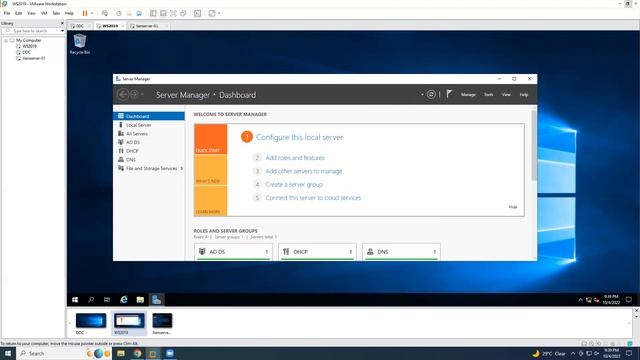
Task: Open guest Task View icon
Action: coord(107,300)
